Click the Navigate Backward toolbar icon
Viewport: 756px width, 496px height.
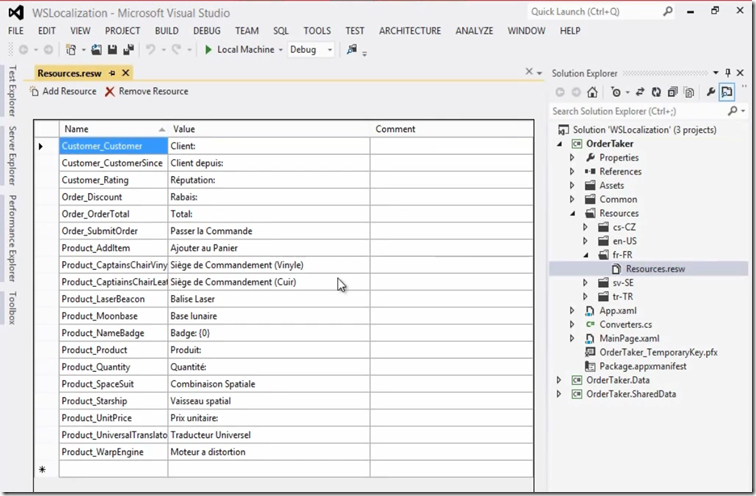pyautogui.click(x=23, y=50)
